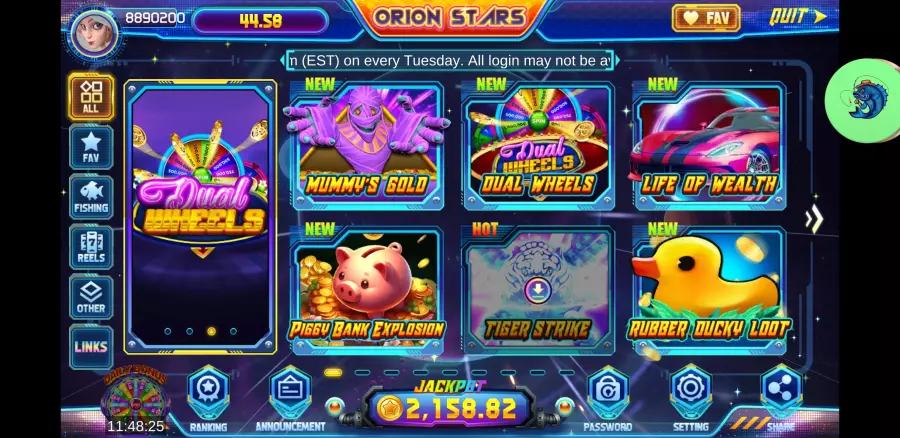Open the Ranking icon

(208, 392)
